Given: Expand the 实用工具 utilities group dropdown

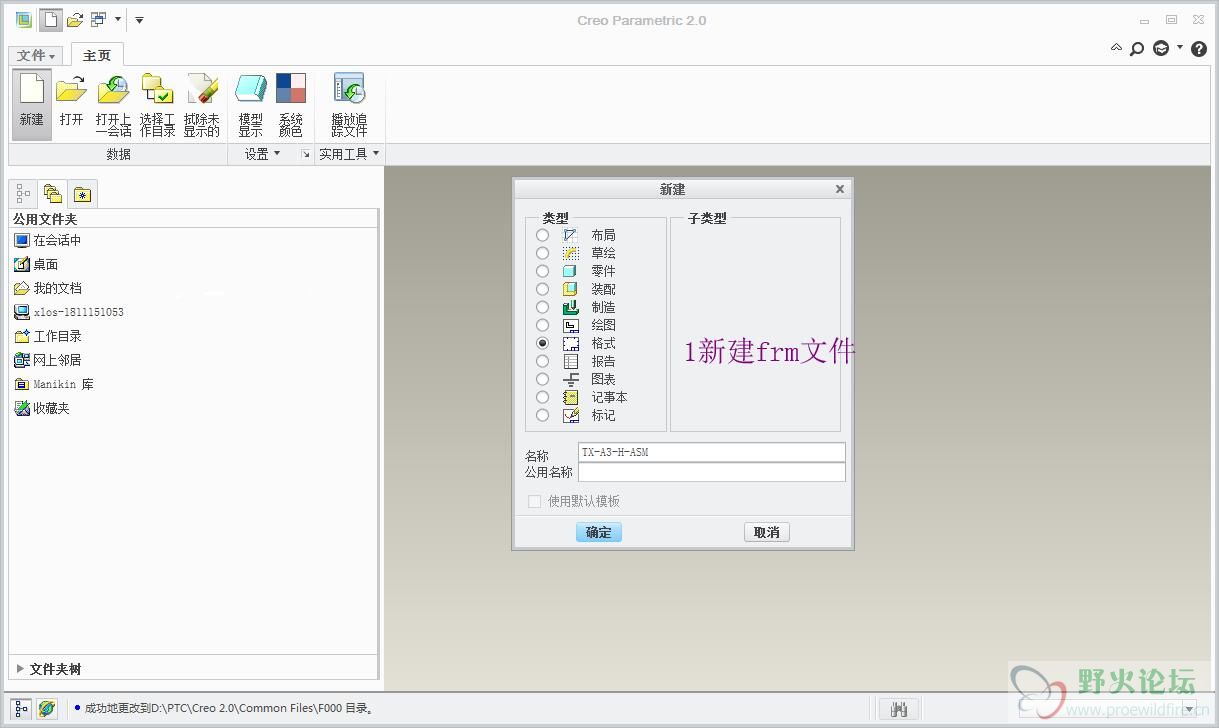Looking at the screenshot, I should [349, 154].
